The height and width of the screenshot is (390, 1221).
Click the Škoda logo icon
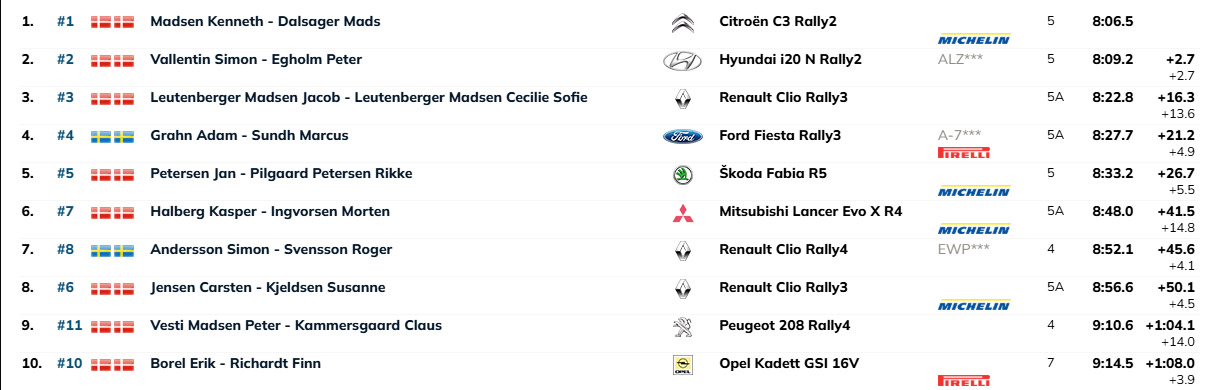click(681, 175)
